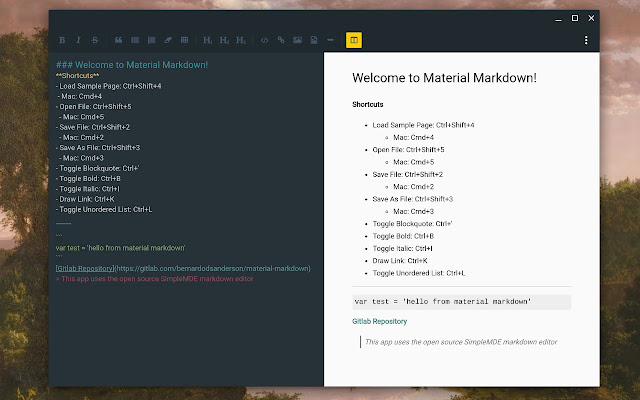Toggle italic formatting in the toolbar
640x400 pixels.
tap(78, 40)
